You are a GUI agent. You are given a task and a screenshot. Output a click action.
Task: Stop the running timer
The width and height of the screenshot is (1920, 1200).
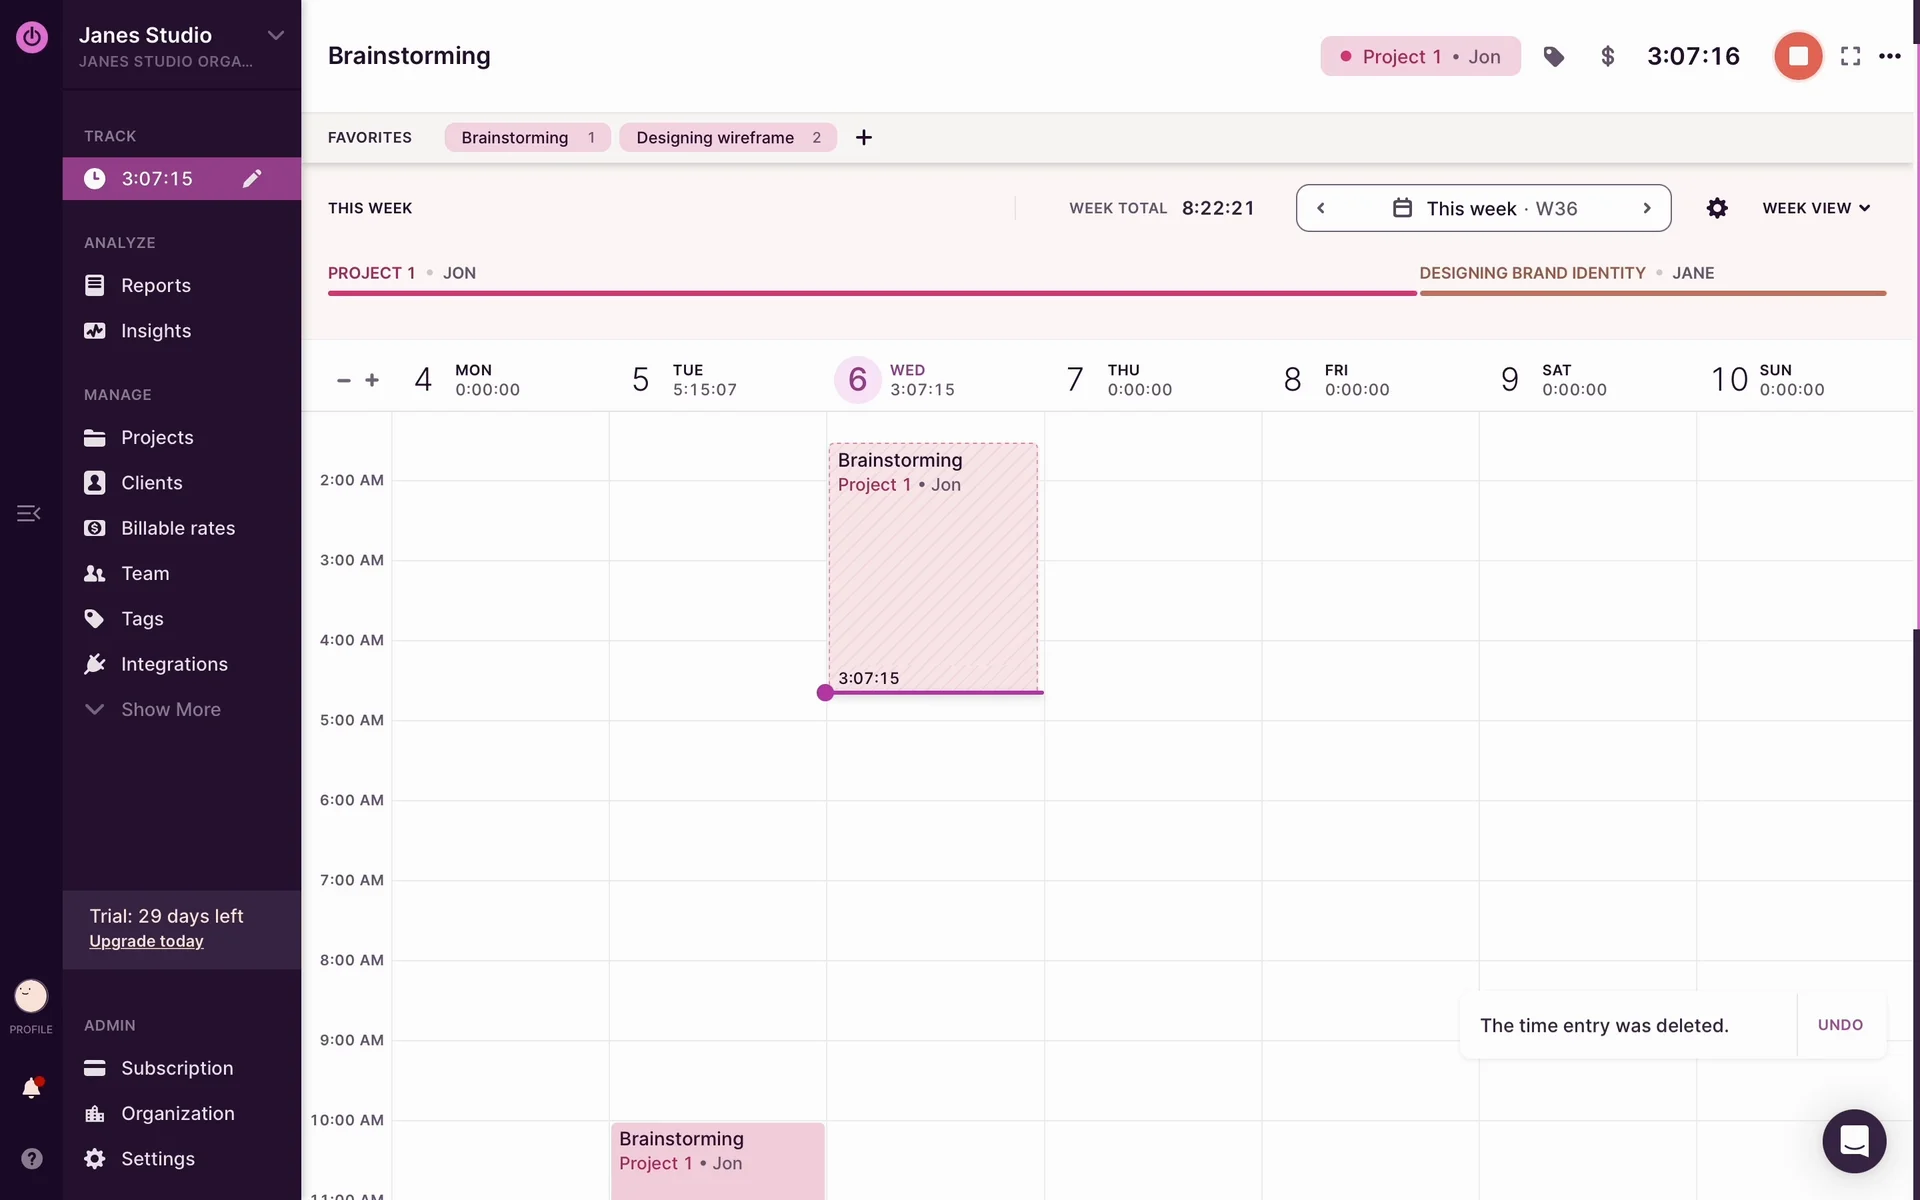coord(1797,56)
